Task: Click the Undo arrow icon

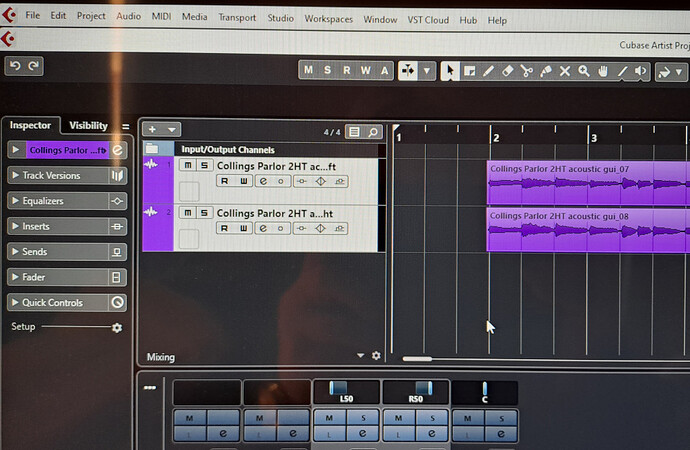Action: coord(15,66)
